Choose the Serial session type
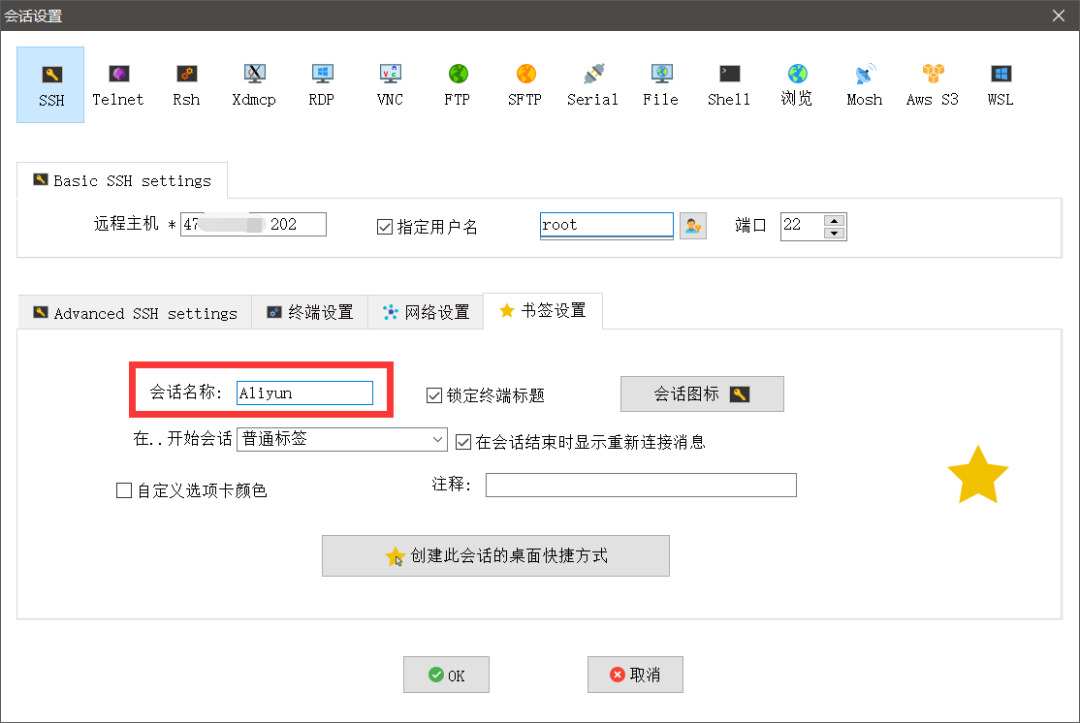1080x723 pixels. click(x=592, y=84)
